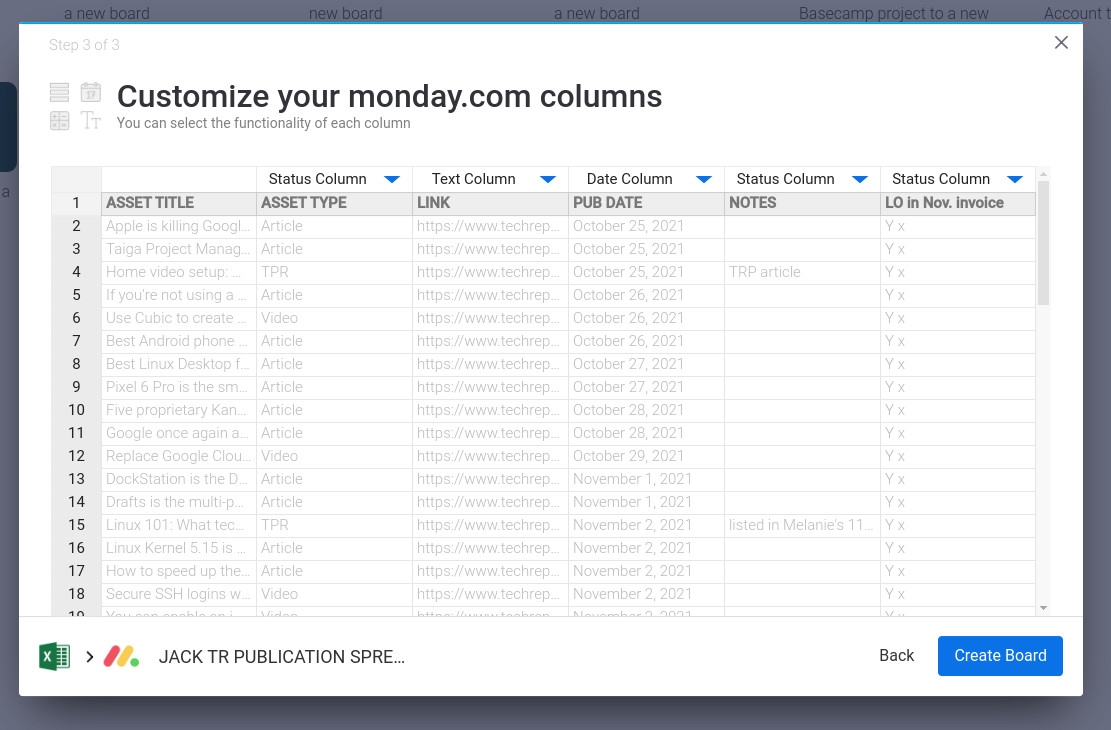The height and width of the screenshot is (730, 1111).
Task: Open the Status Column dropdown above NOTES
Action: (x=860, y=179)
